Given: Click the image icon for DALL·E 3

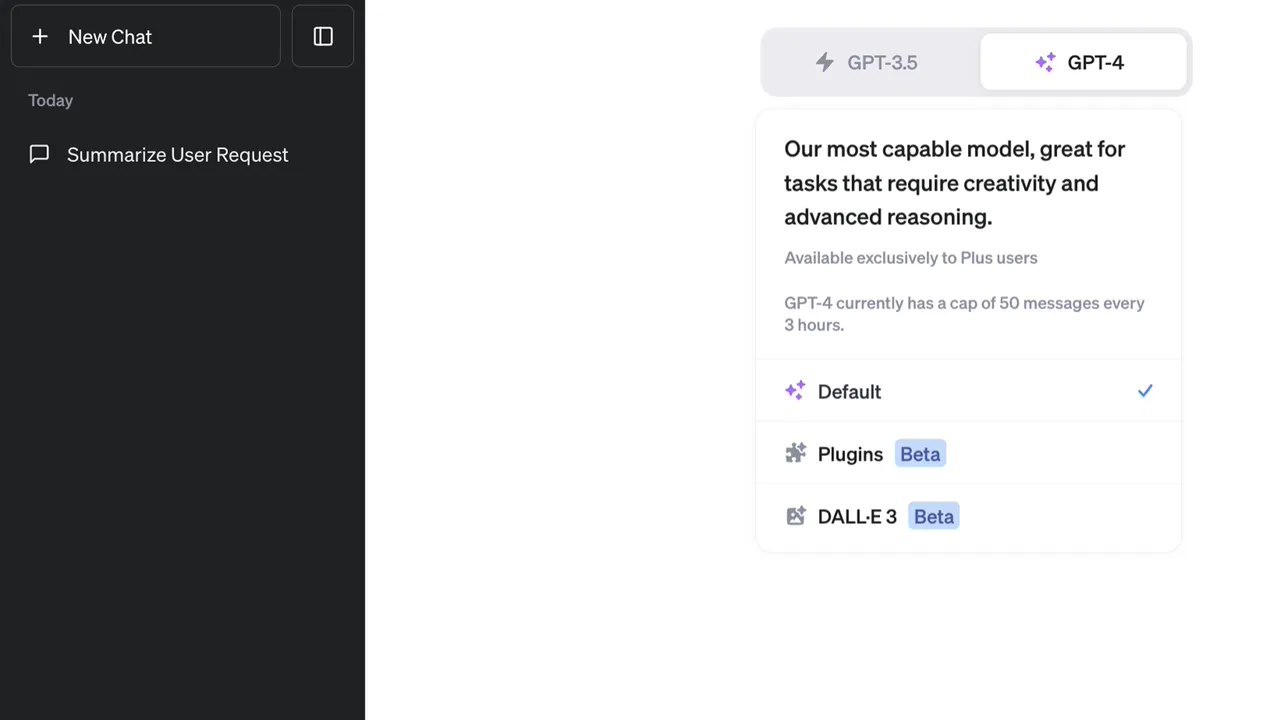Looking at the screenshot, I should [x=796, y=516].
